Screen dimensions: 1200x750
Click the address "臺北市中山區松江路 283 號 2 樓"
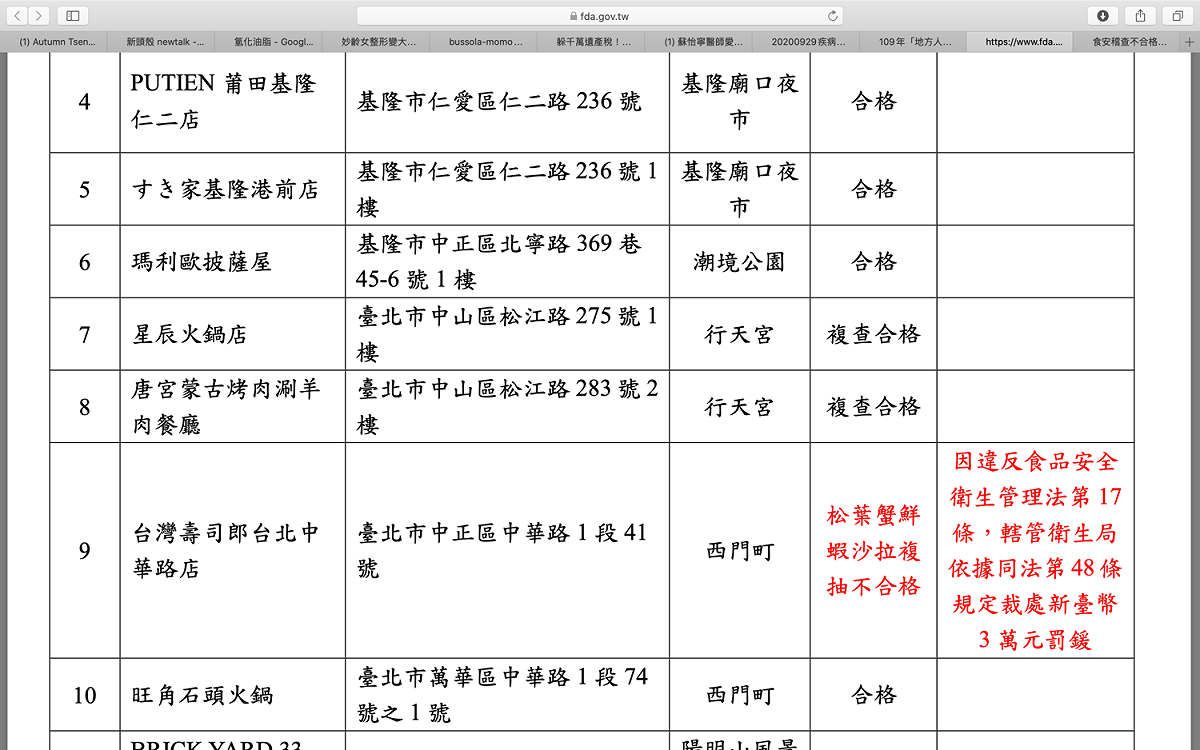[x=508, y=406]
